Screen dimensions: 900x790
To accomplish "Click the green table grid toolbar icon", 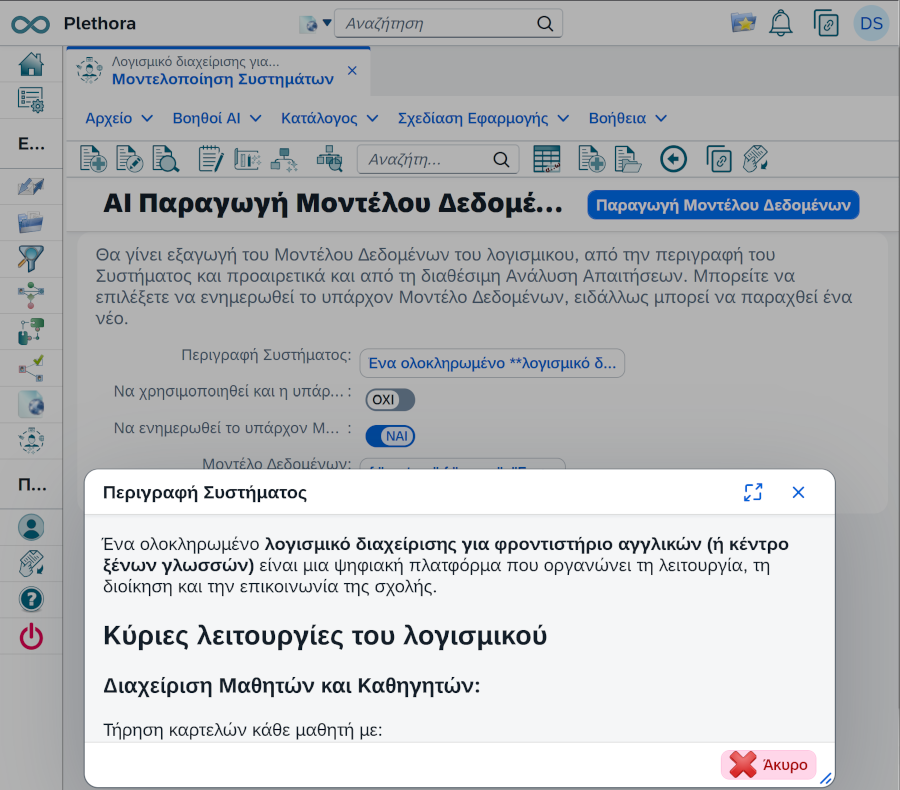I will pyautogui.click(x=546, y=159).
